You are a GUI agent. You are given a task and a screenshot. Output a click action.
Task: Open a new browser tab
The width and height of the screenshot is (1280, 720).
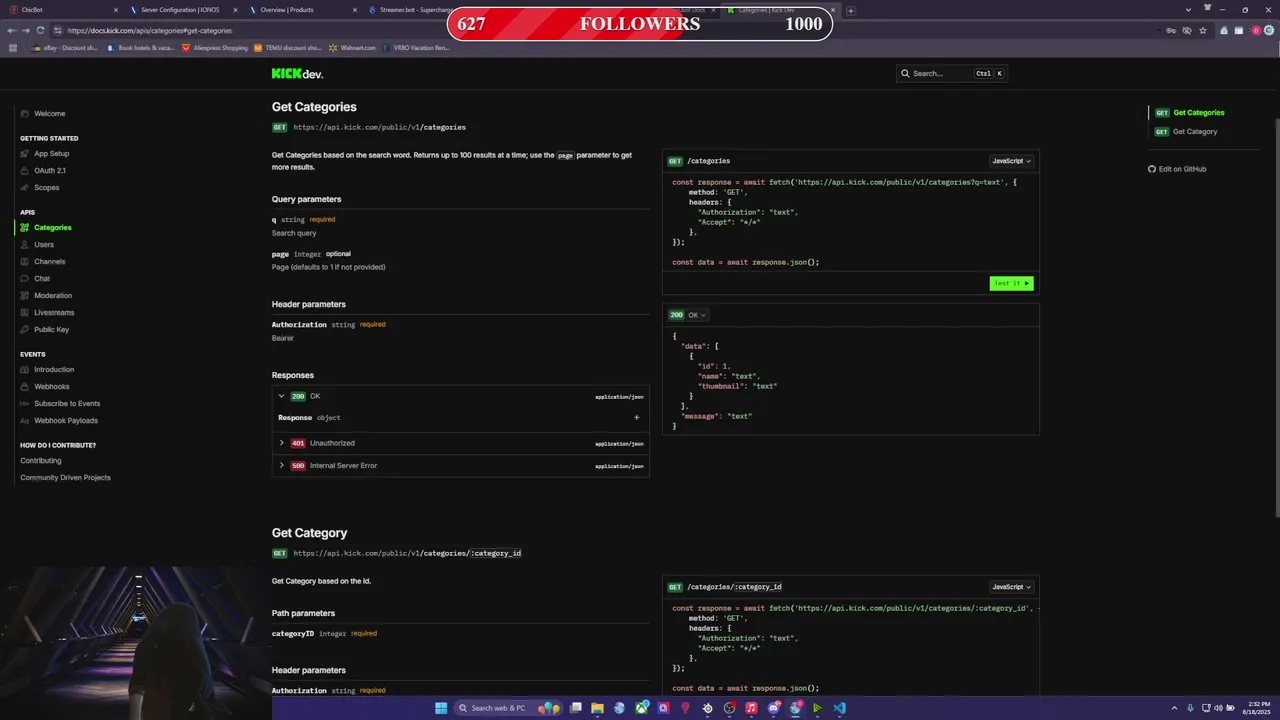tap(850, 11)
